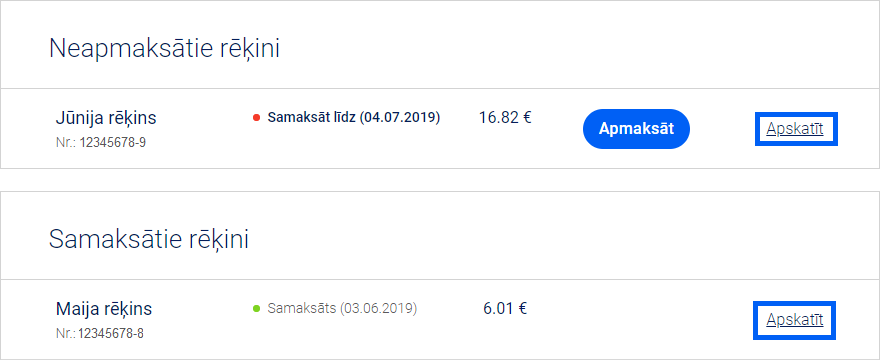This screenshot has height=360, width=880.
Task: Click bill number 12345678-8
Action: pos(111,334)
